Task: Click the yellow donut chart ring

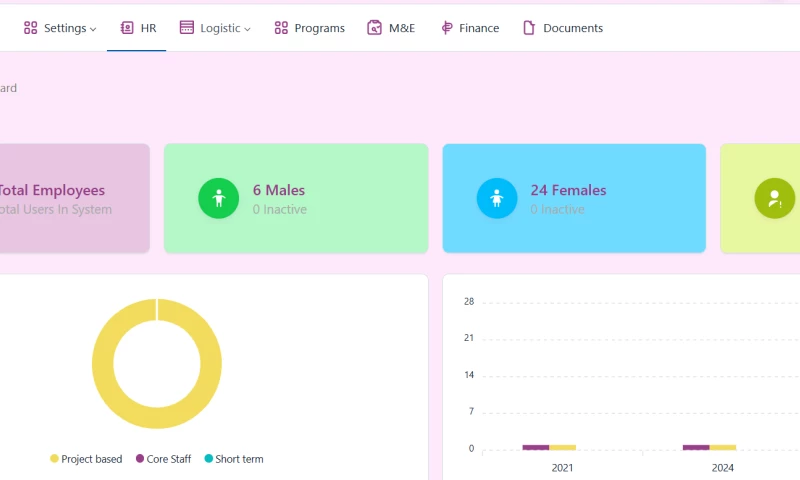Action: [102, 364]
